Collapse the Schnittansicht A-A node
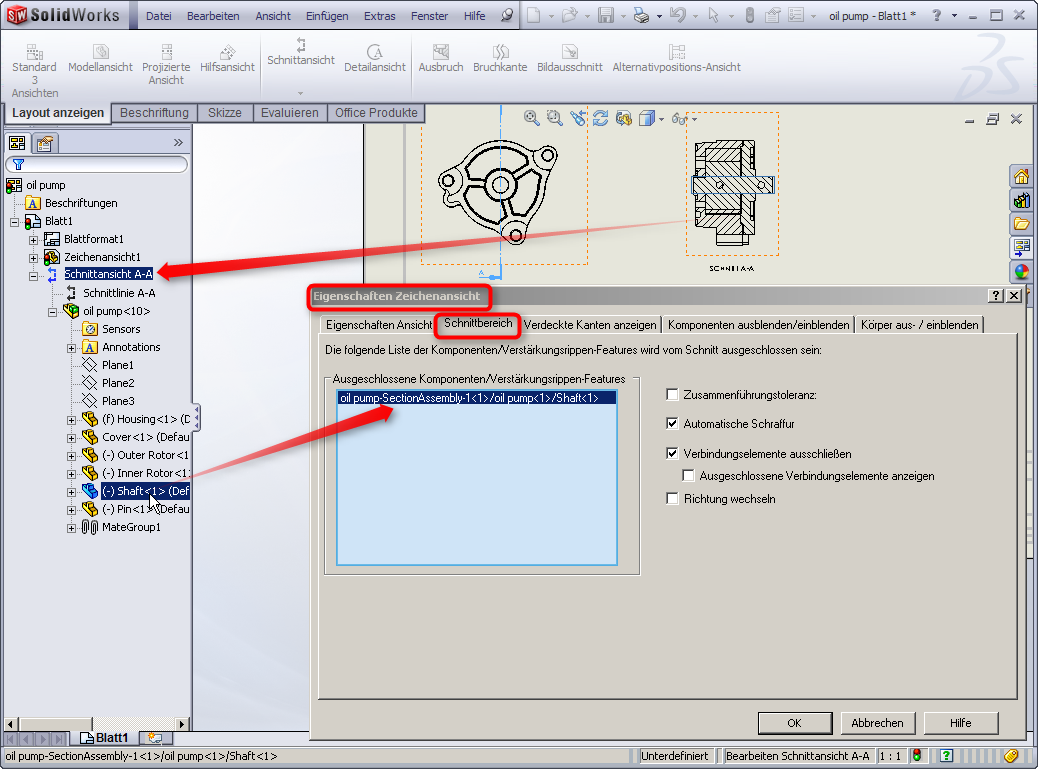Screen dimensions: 1038x769 (x=34, y=275)
